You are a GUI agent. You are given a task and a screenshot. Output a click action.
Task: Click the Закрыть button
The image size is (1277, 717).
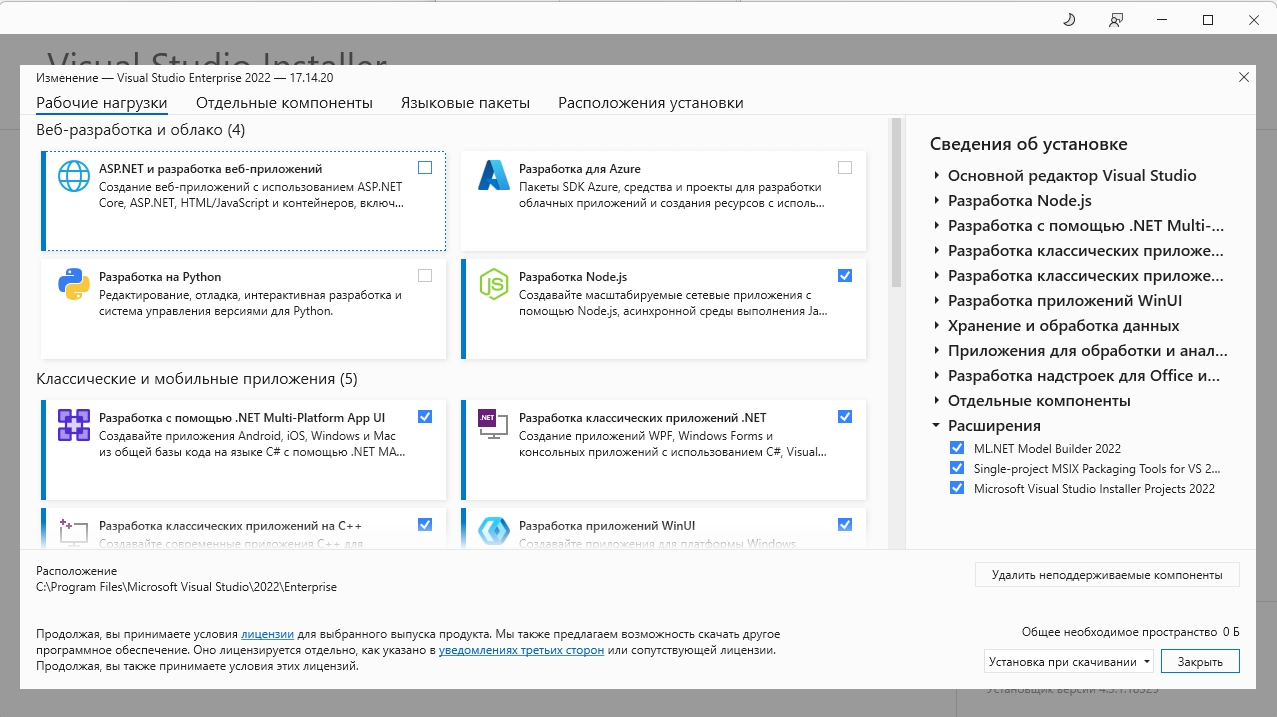1200,661
